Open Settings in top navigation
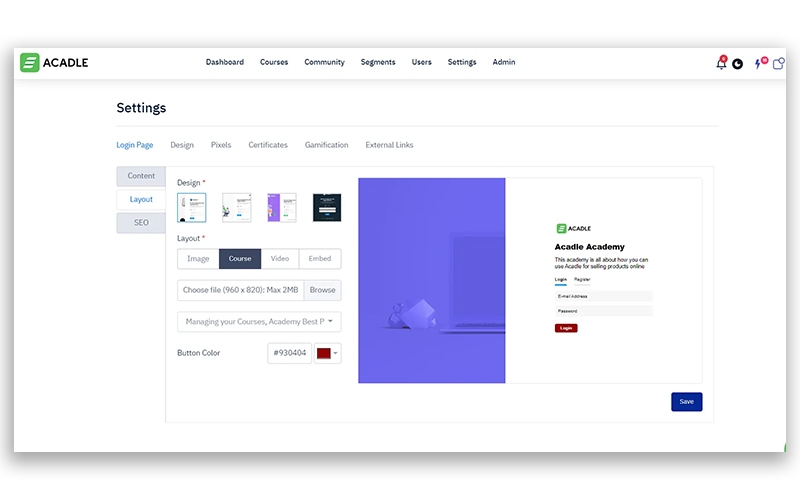Viewport: 800px width, 500px height. (462, 62)
